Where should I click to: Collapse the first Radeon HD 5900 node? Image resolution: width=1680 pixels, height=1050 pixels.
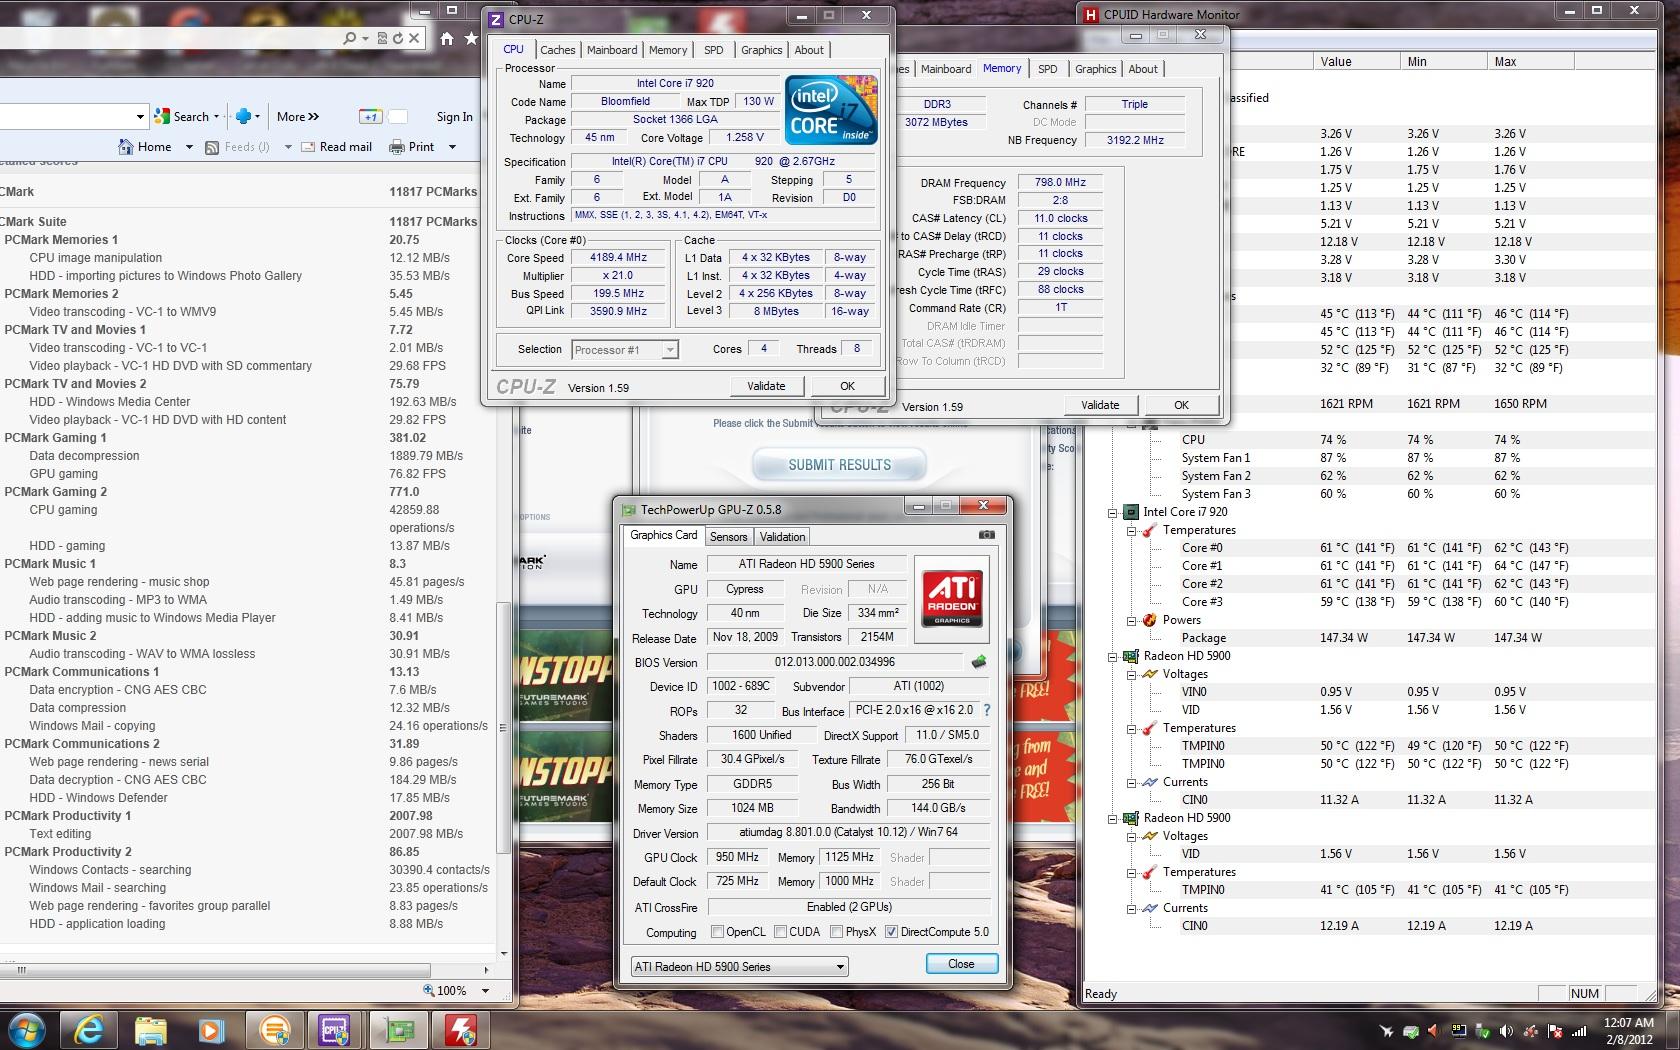[1112, 657]
